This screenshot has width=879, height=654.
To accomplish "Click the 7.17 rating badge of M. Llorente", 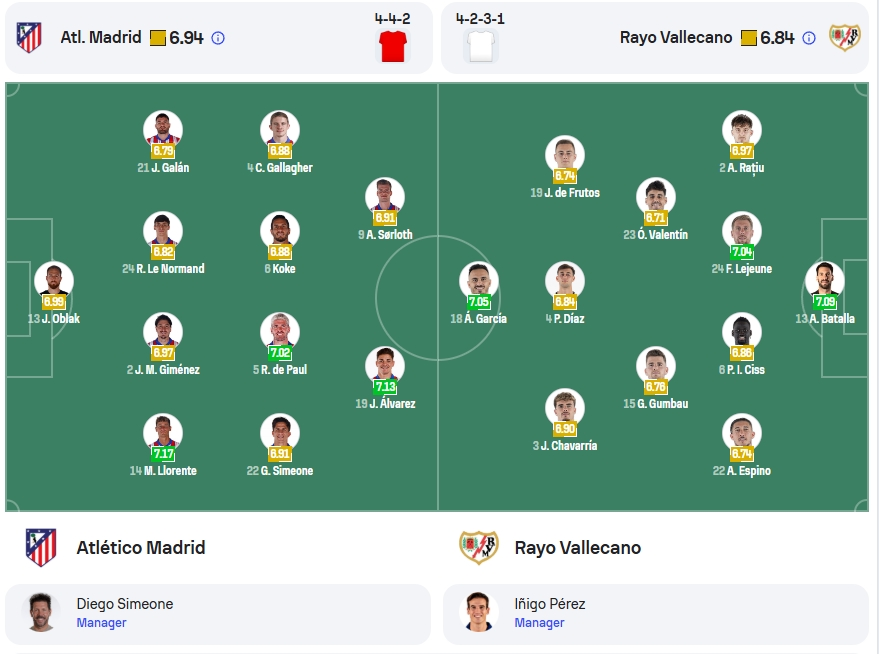I will (x=163, y=453).
